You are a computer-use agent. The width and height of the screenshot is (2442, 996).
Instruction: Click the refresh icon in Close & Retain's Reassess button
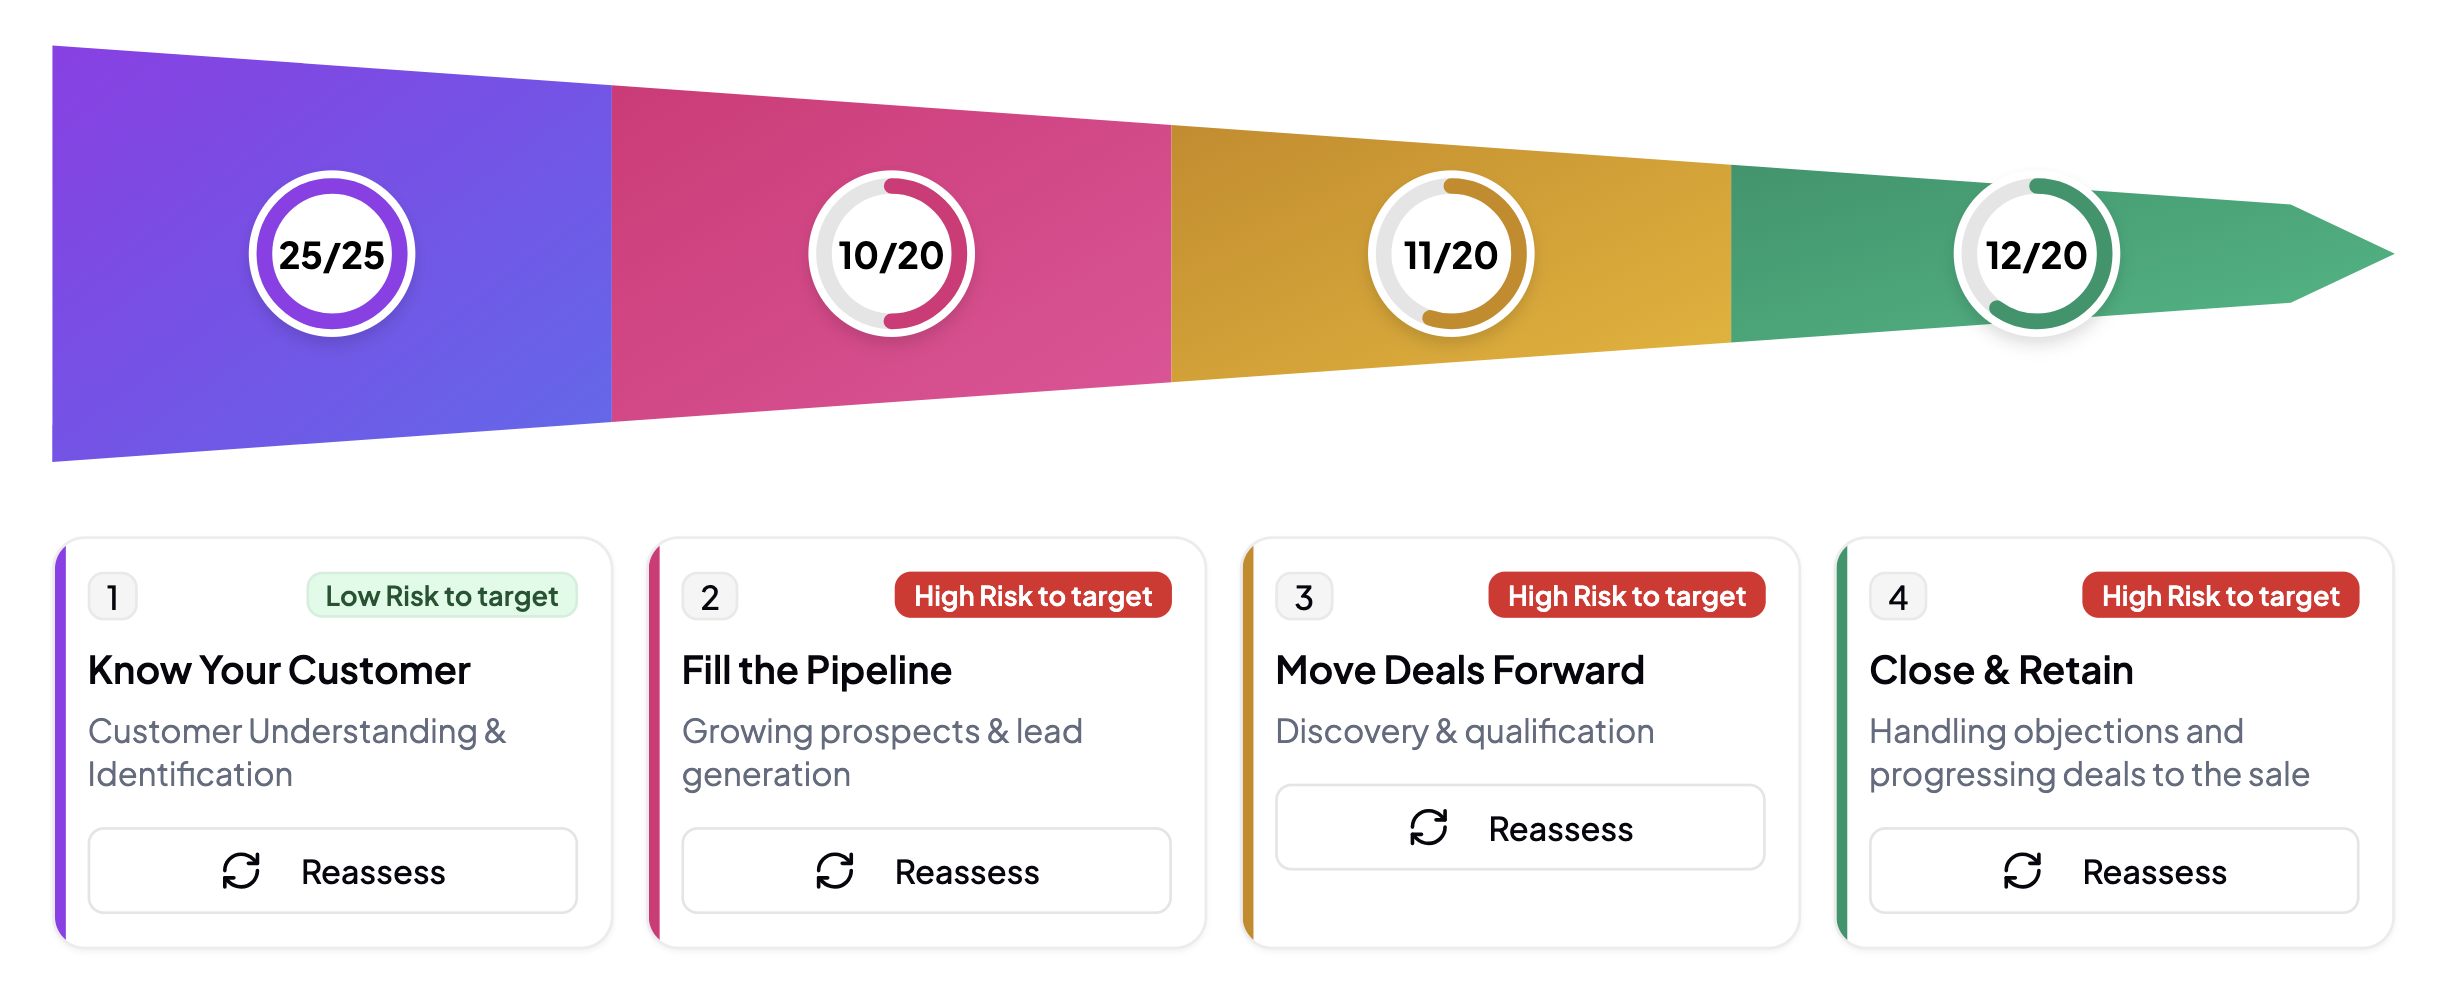coord(2022,871)
